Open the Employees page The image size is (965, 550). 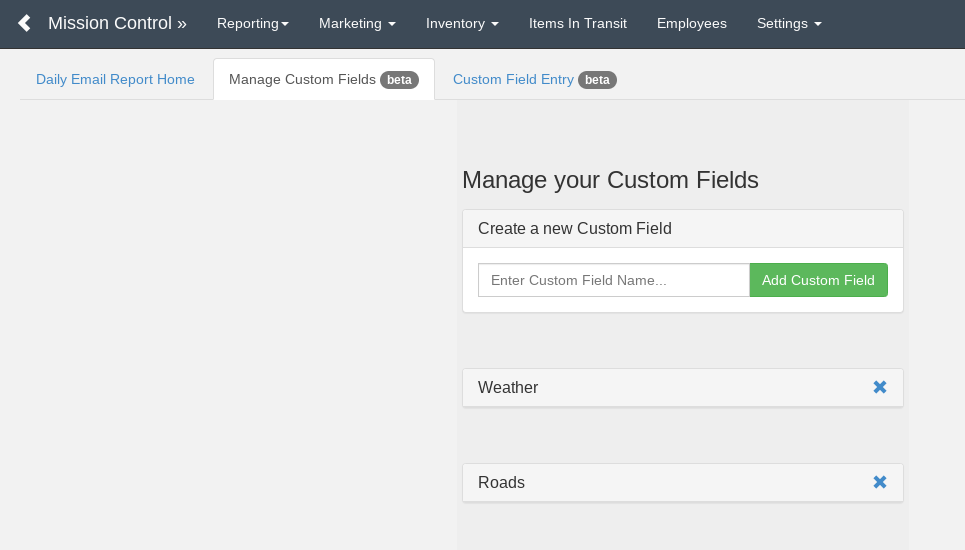tap(692, 23)
